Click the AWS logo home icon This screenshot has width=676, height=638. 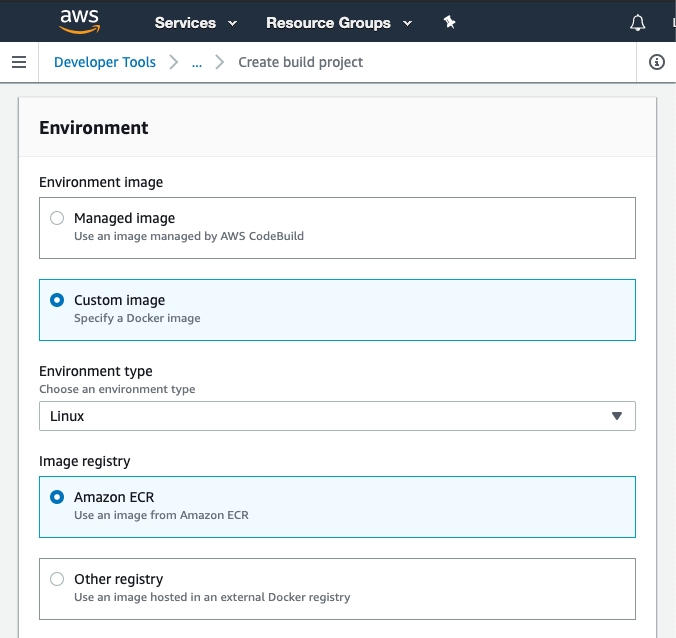pos(80,21)
